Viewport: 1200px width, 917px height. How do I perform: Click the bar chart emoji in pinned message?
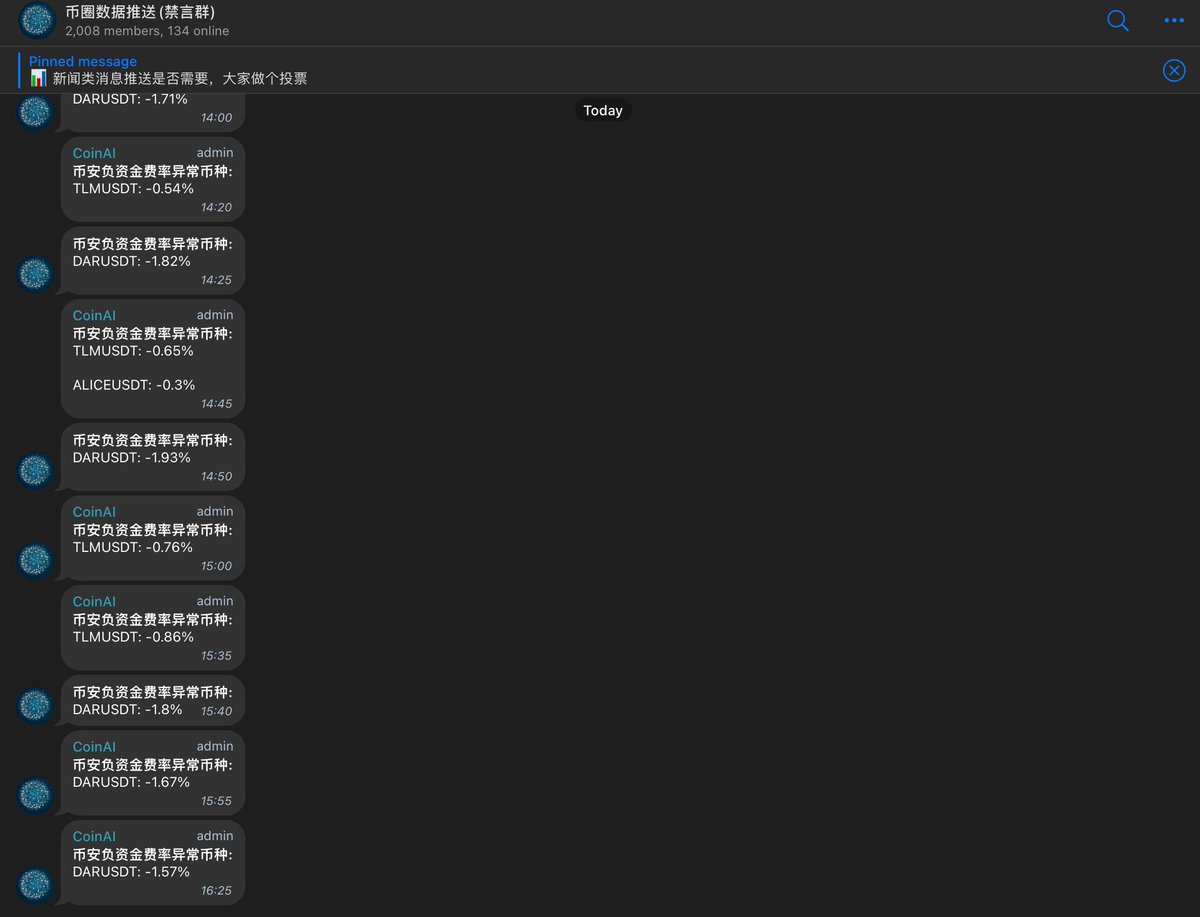pos(38,78)
